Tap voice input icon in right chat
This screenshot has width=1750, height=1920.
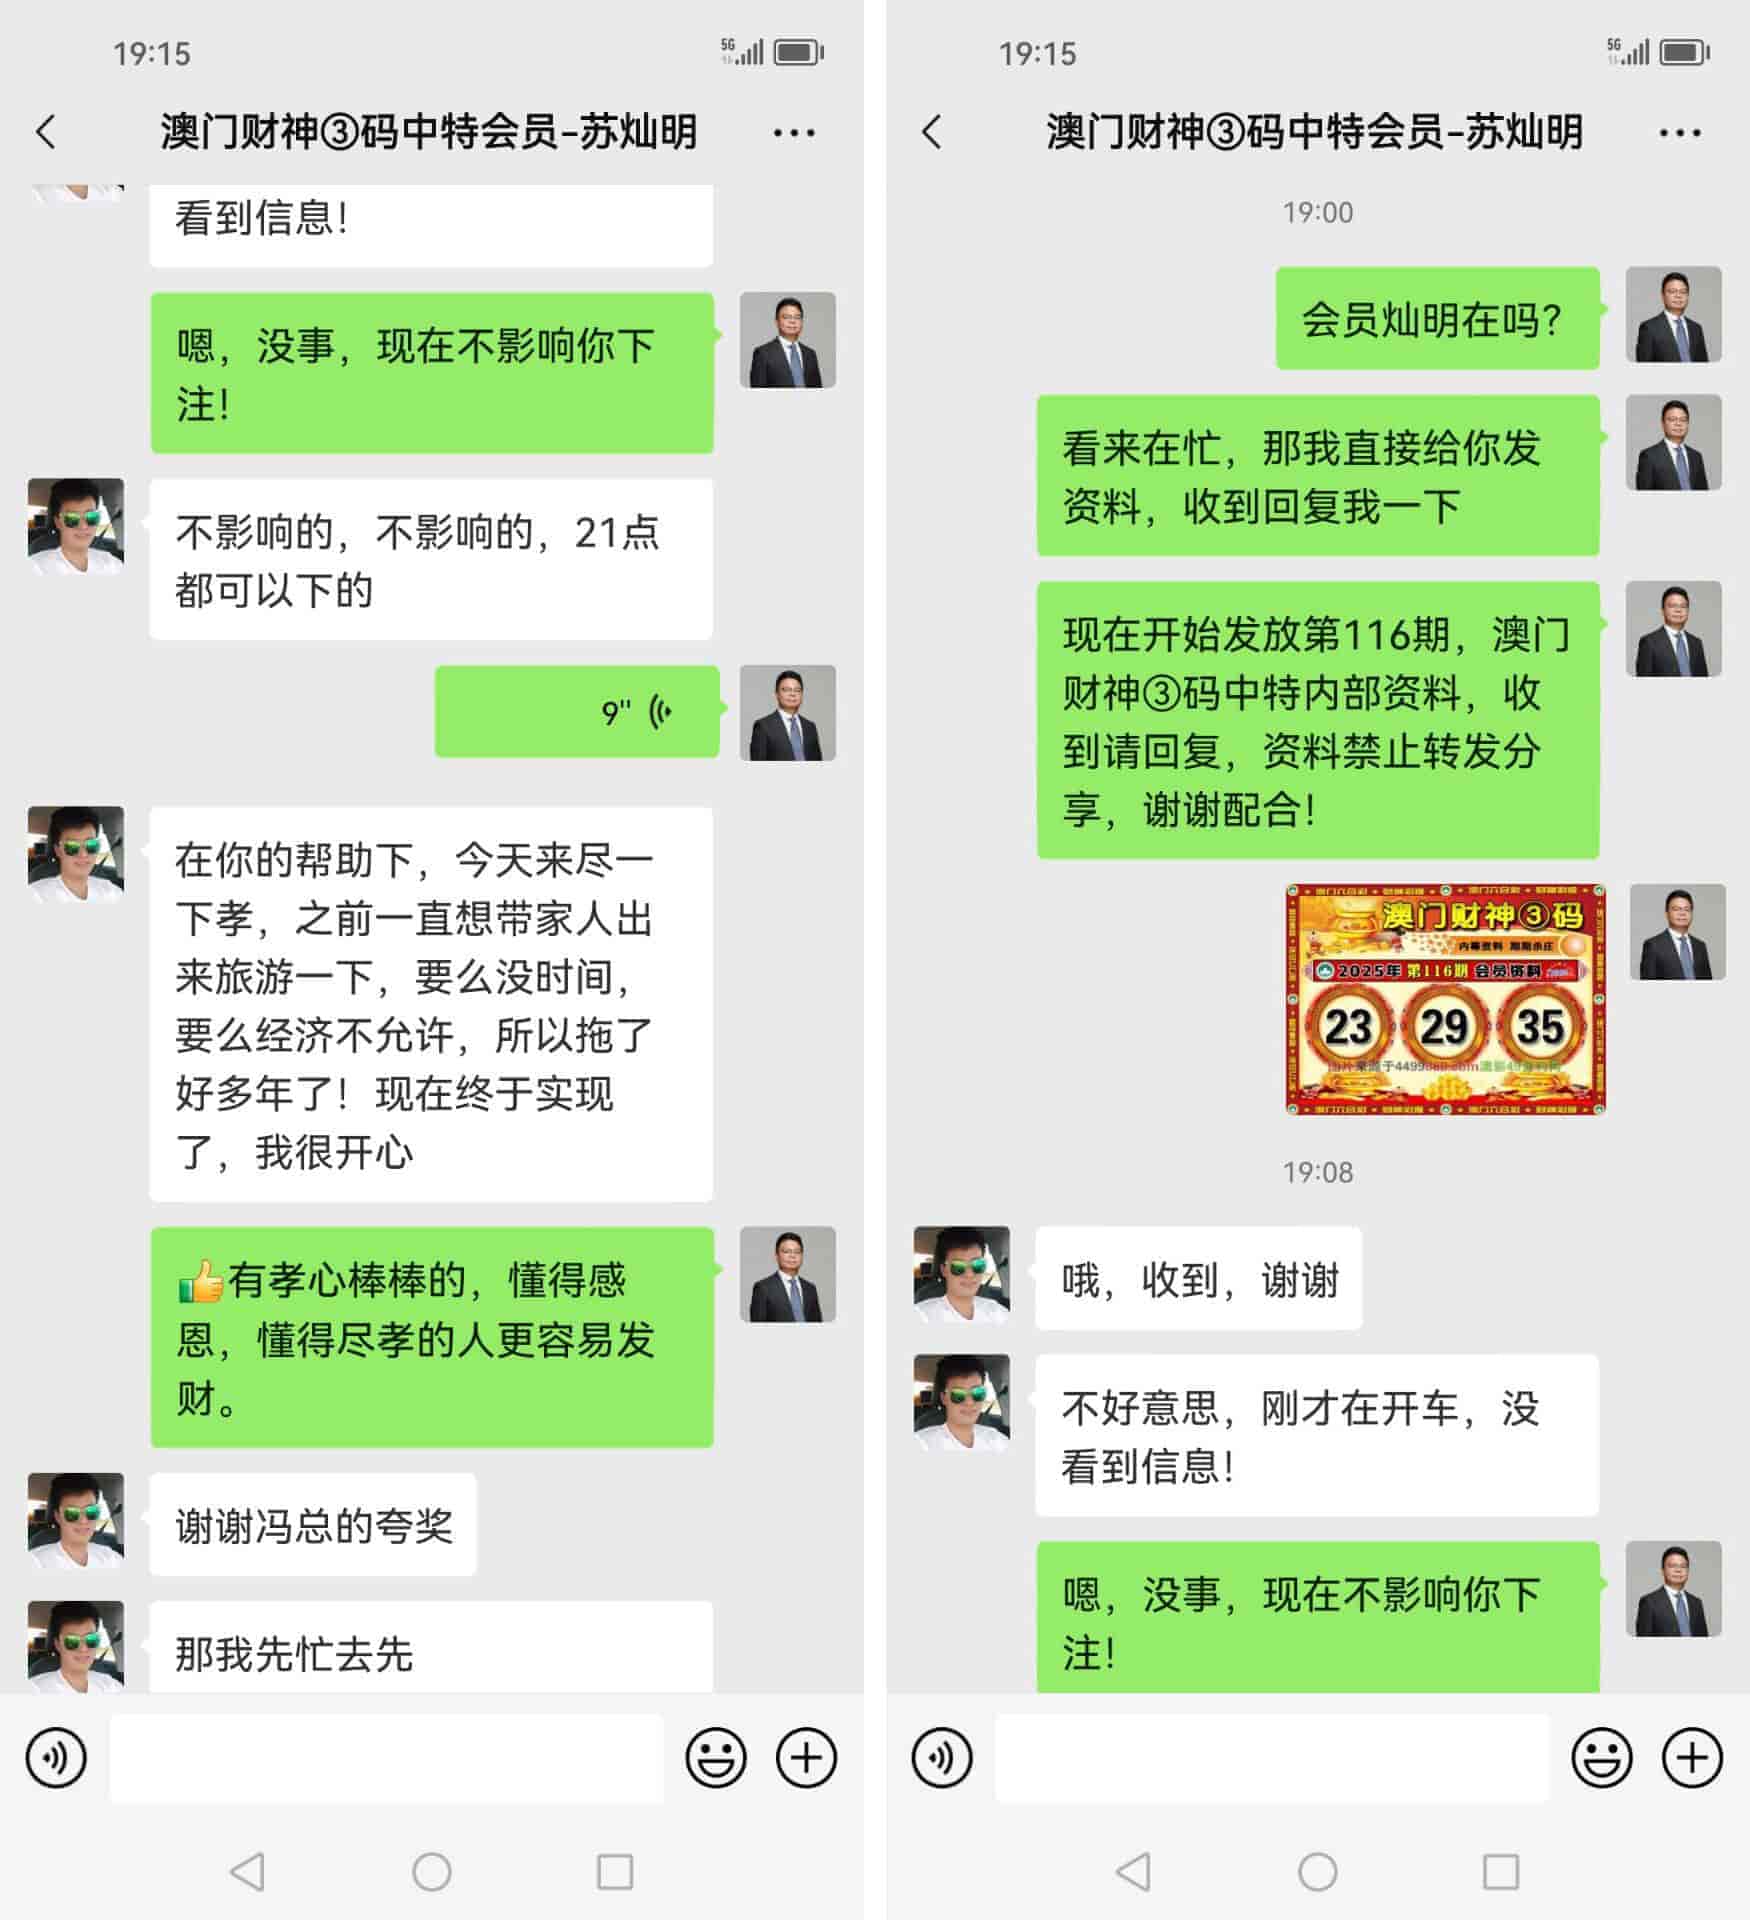pos(942,1757)
